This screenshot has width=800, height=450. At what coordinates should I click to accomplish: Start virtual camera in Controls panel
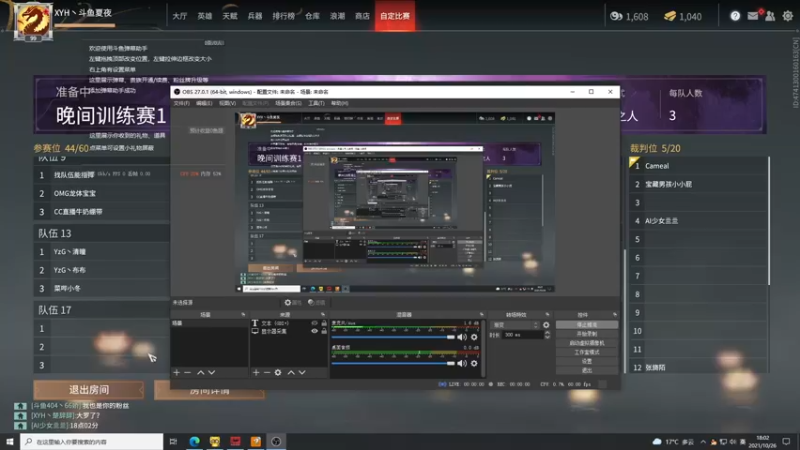click(x=587, y=343)
